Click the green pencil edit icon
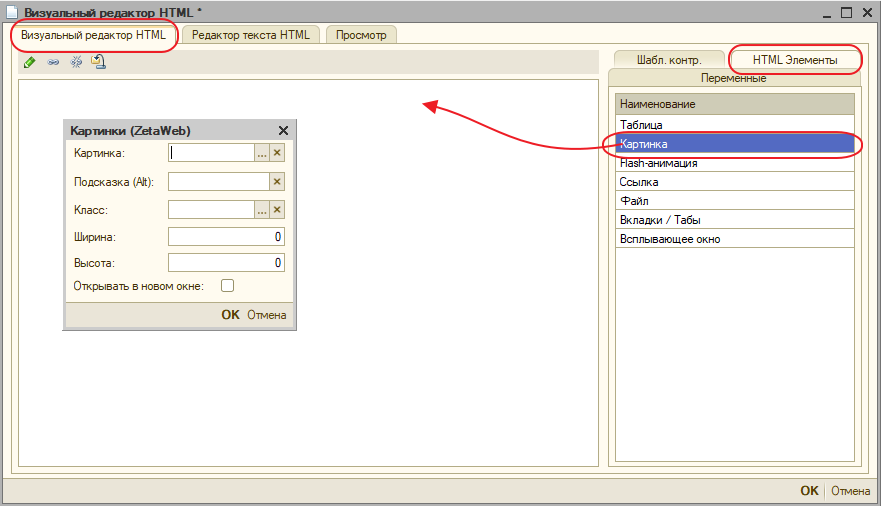881x506 pixels. point(30,62)
